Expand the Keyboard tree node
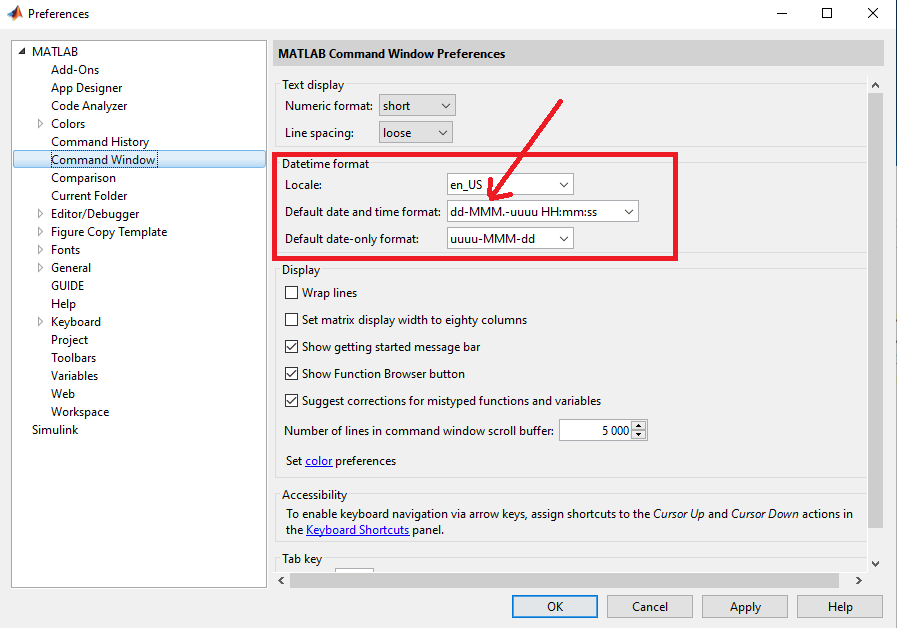The height and width of the screenshot is (628, 897). pos(40,321)
